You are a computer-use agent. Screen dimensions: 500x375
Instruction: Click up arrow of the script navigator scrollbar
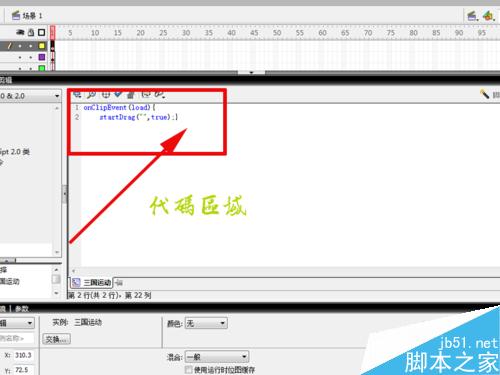(56, 269)
